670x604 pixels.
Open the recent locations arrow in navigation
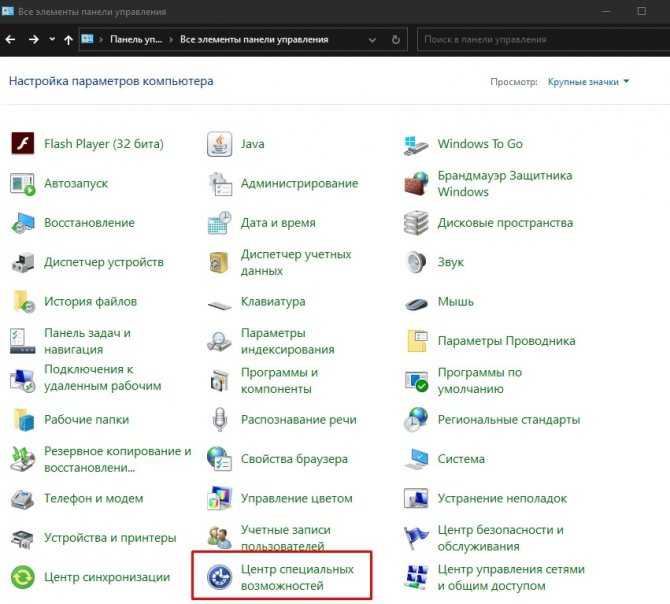(52, 39)
